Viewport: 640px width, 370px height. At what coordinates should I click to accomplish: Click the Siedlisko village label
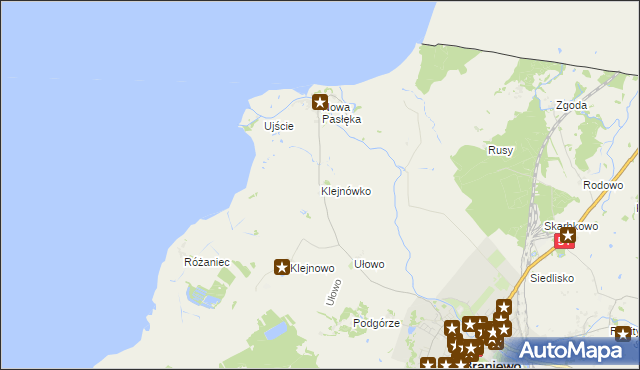[x=552, y=278]
